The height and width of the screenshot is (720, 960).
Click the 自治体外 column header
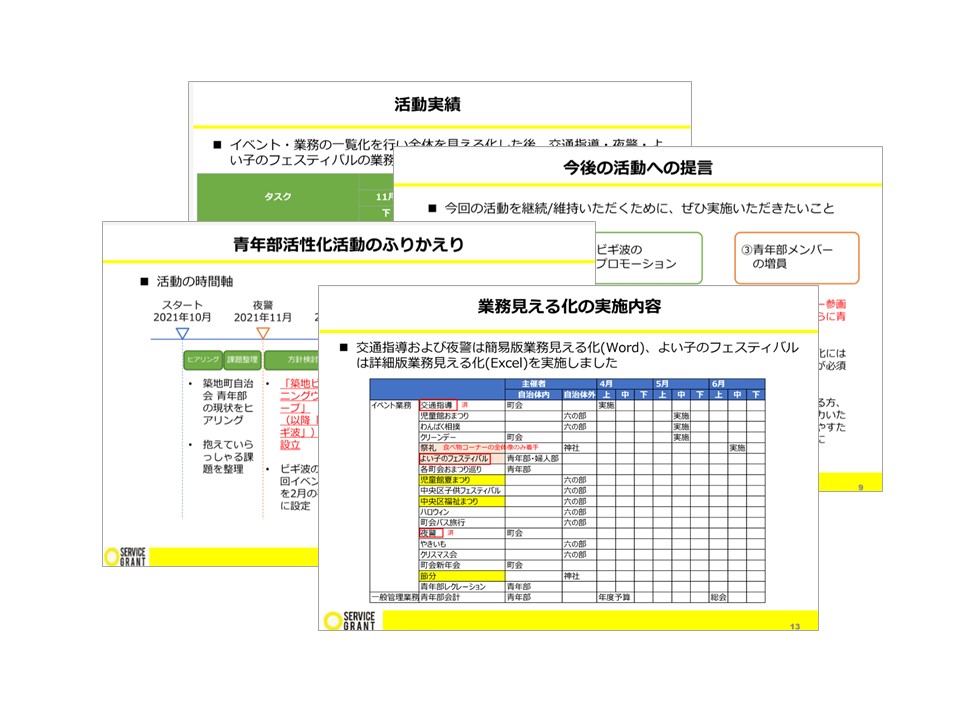pyautogui.click(x=579, y=395)
